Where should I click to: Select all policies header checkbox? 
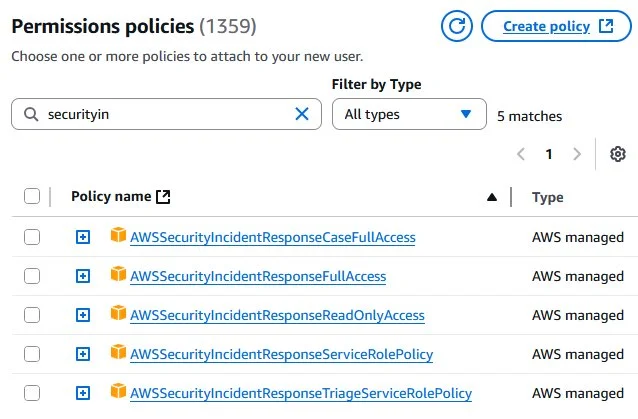pos(32,196)
